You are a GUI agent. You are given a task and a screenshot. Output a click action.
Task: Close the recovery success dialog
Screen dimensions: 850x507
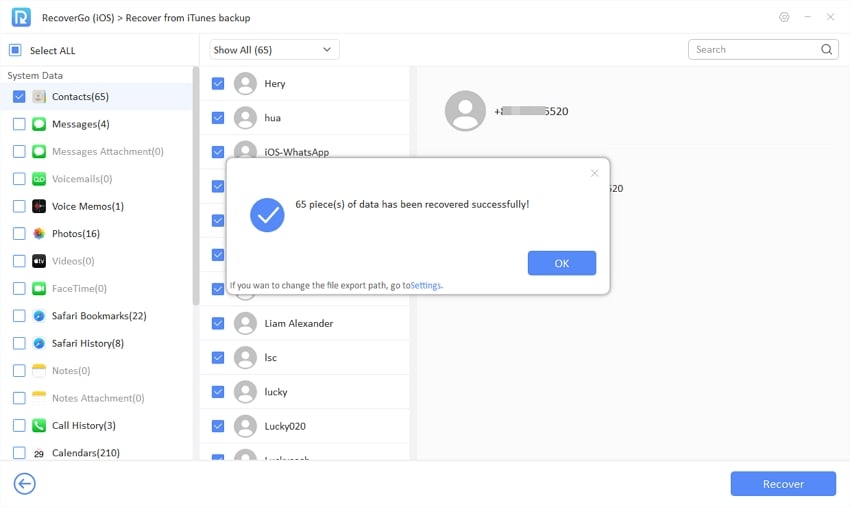[x=594, y=173]
